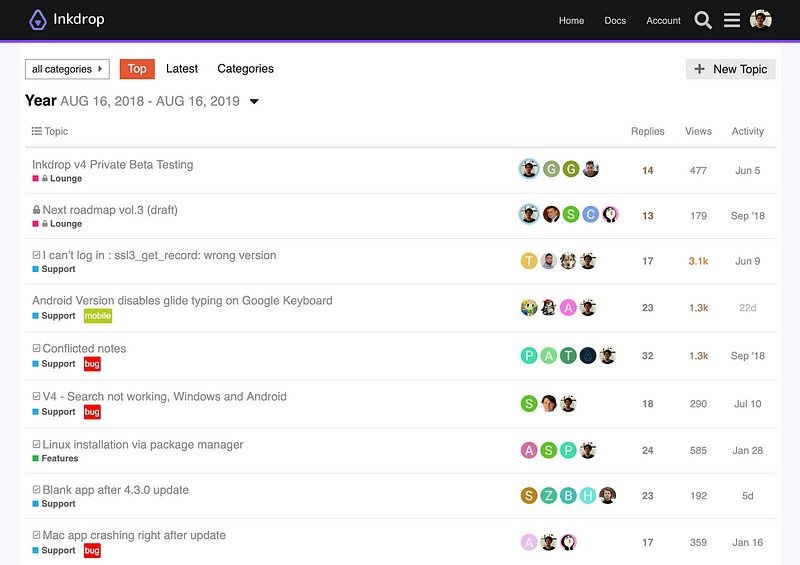Click the P avatar in Linux installation row
The image size is (800, 565).
click(x=568, y=450)
